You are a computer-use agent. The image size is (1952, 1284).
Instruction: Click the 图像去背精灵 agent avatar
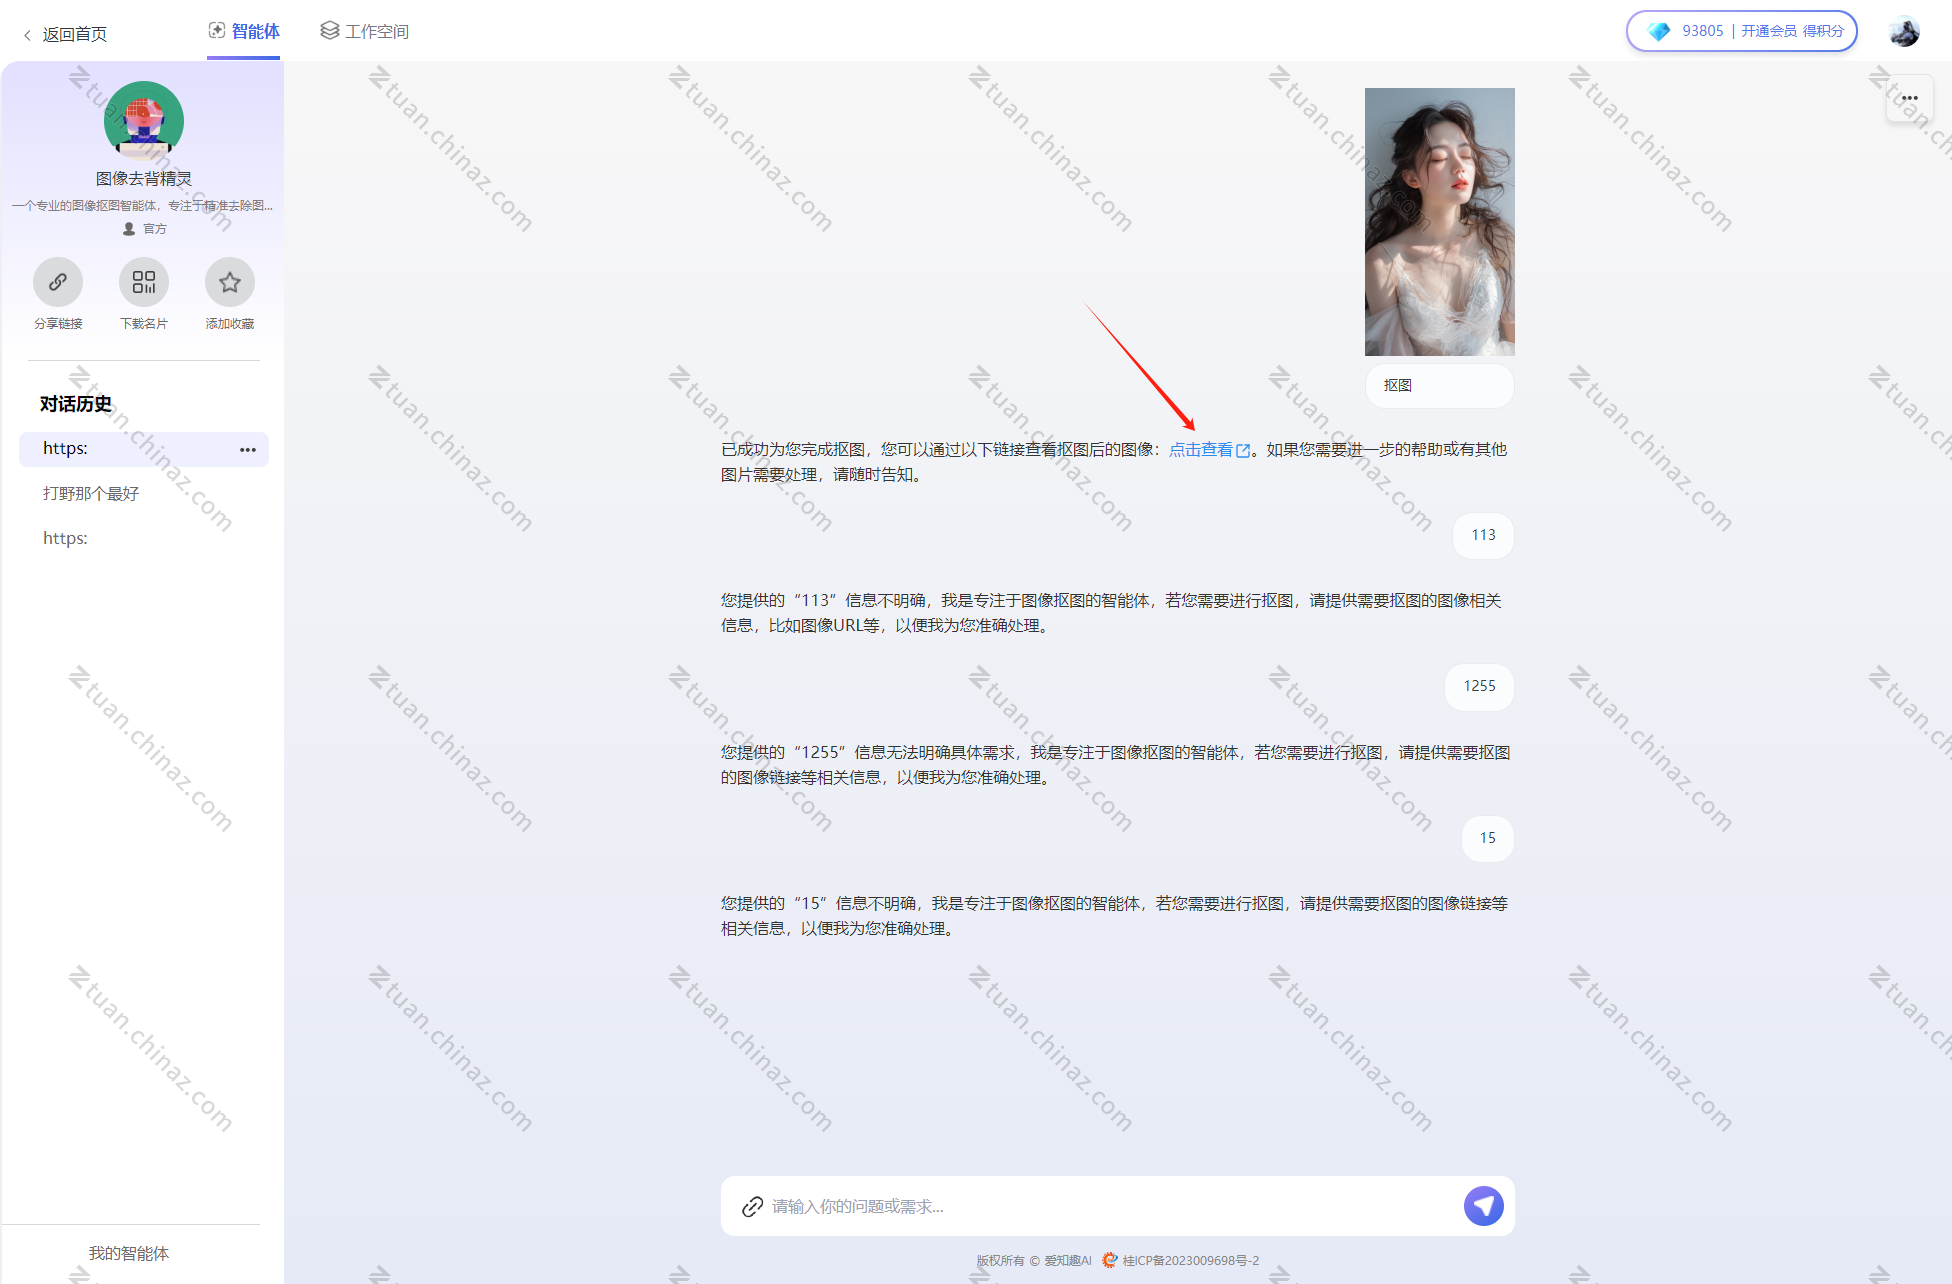(x=144, y=121)
